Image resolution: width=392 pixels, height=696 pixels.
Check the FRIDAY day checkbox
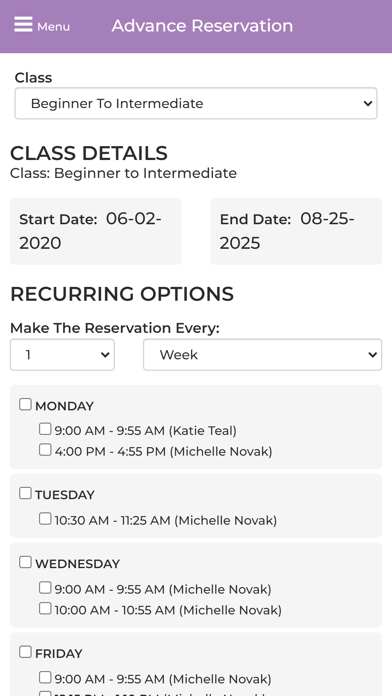(x=25, y=652)
